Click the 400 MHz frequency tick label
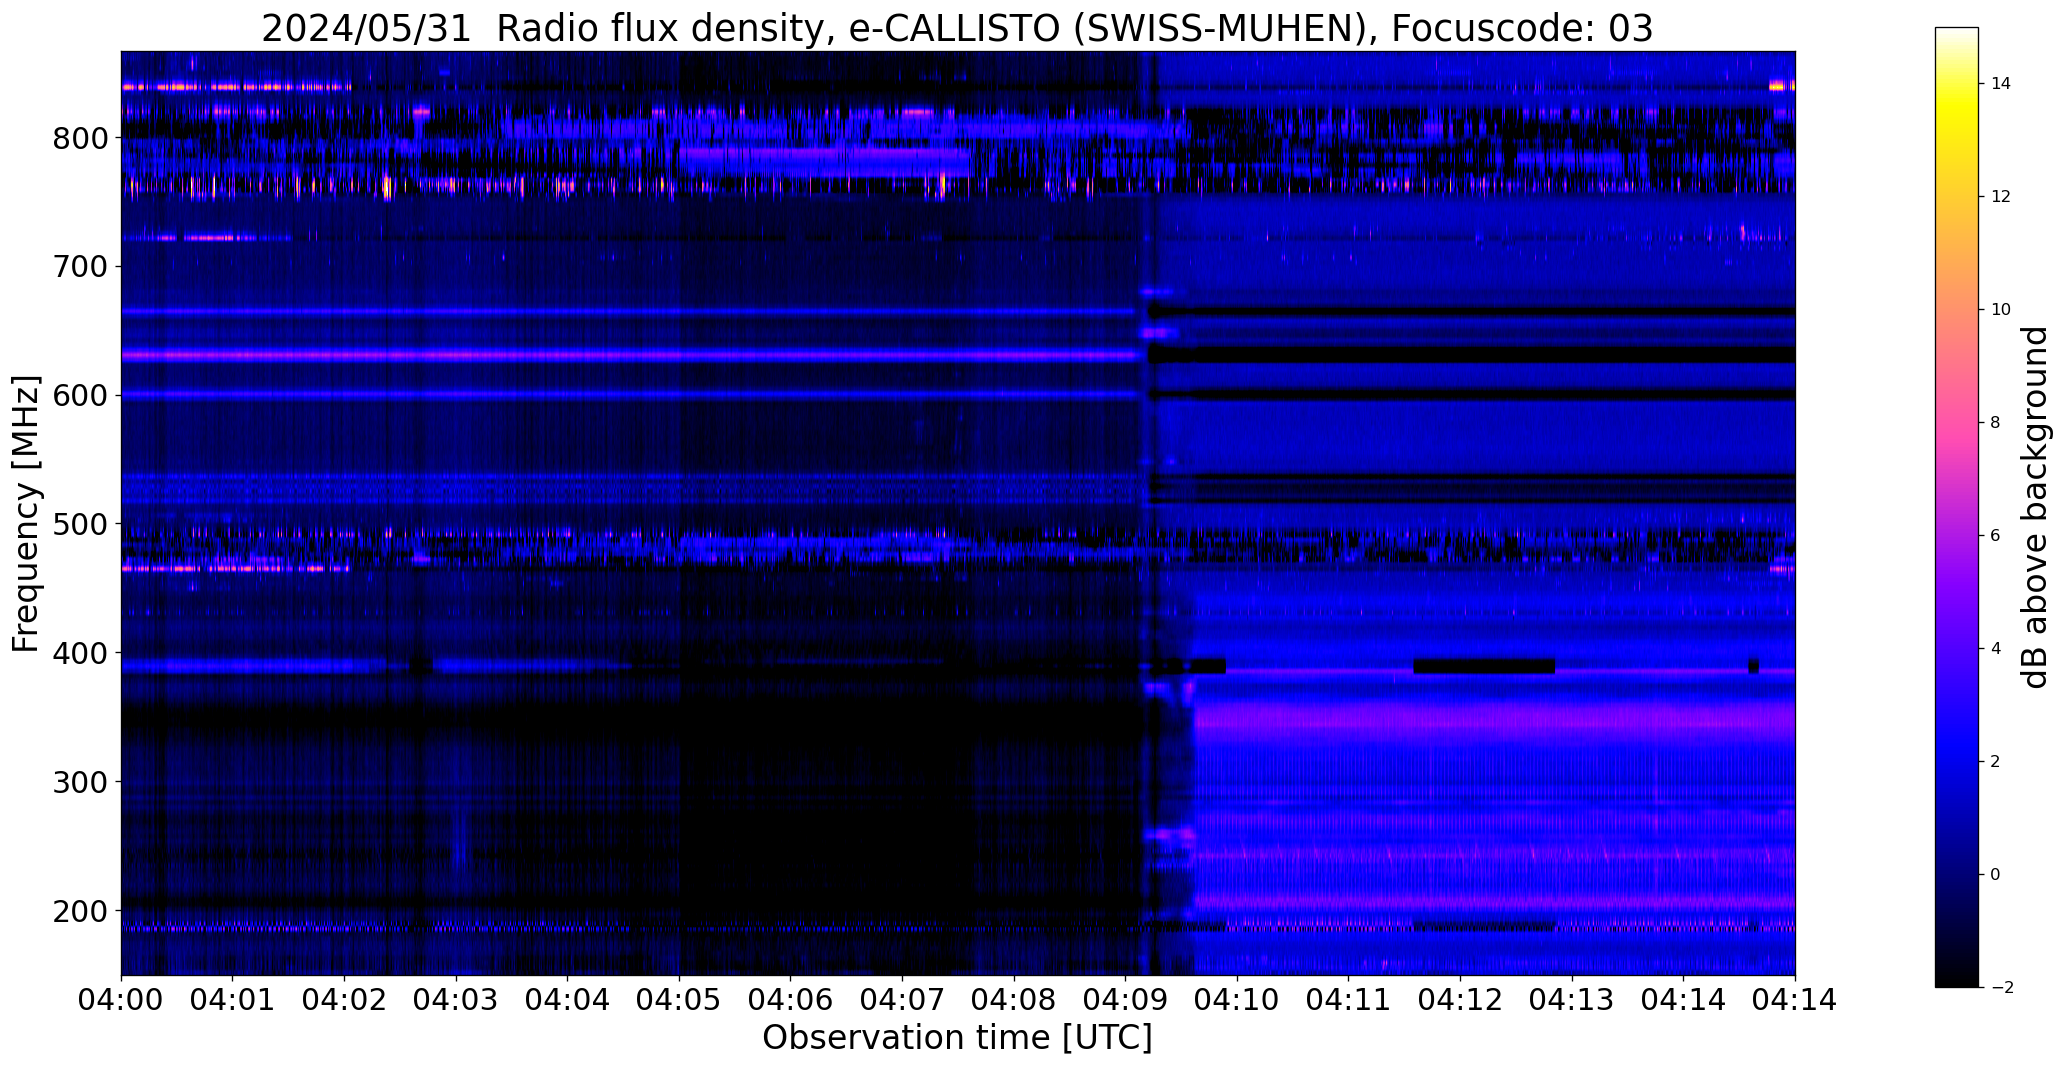2066x1067 pixels. pos(79,653)
